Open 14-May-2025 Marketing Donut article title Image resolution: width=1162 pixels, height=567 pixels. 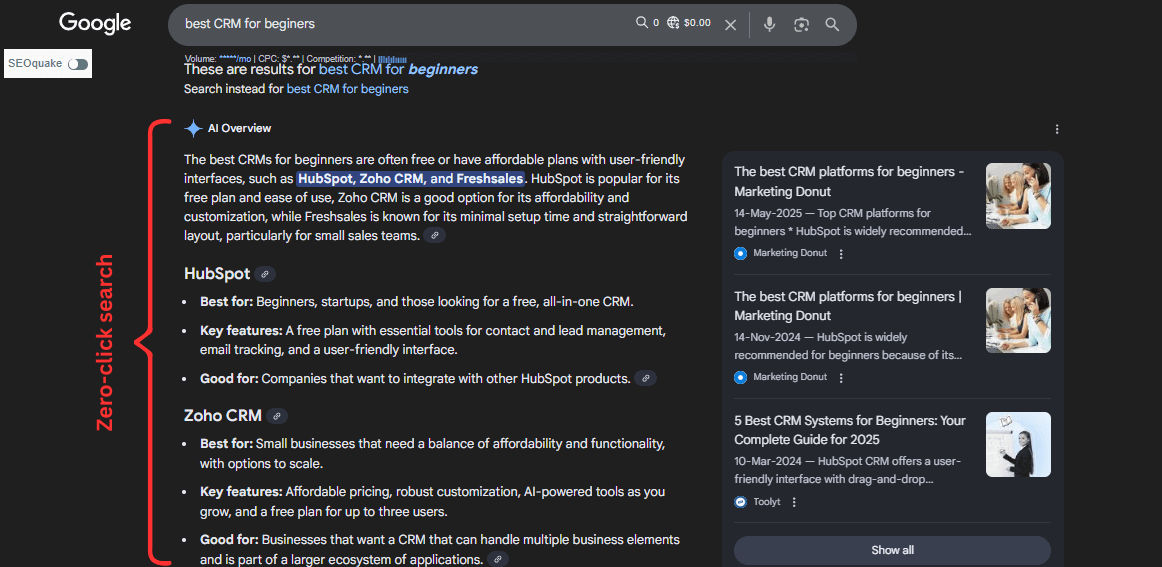point(849,182)
